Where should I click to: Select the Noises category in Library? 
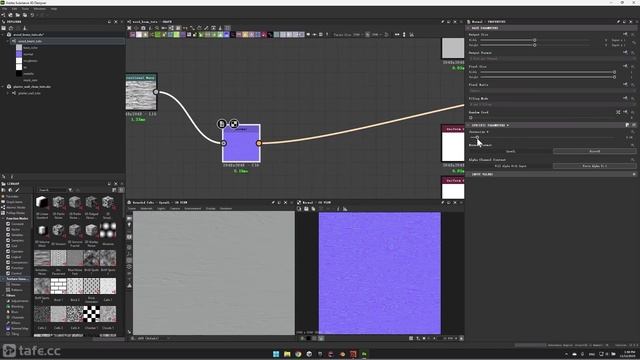(16, 284)
